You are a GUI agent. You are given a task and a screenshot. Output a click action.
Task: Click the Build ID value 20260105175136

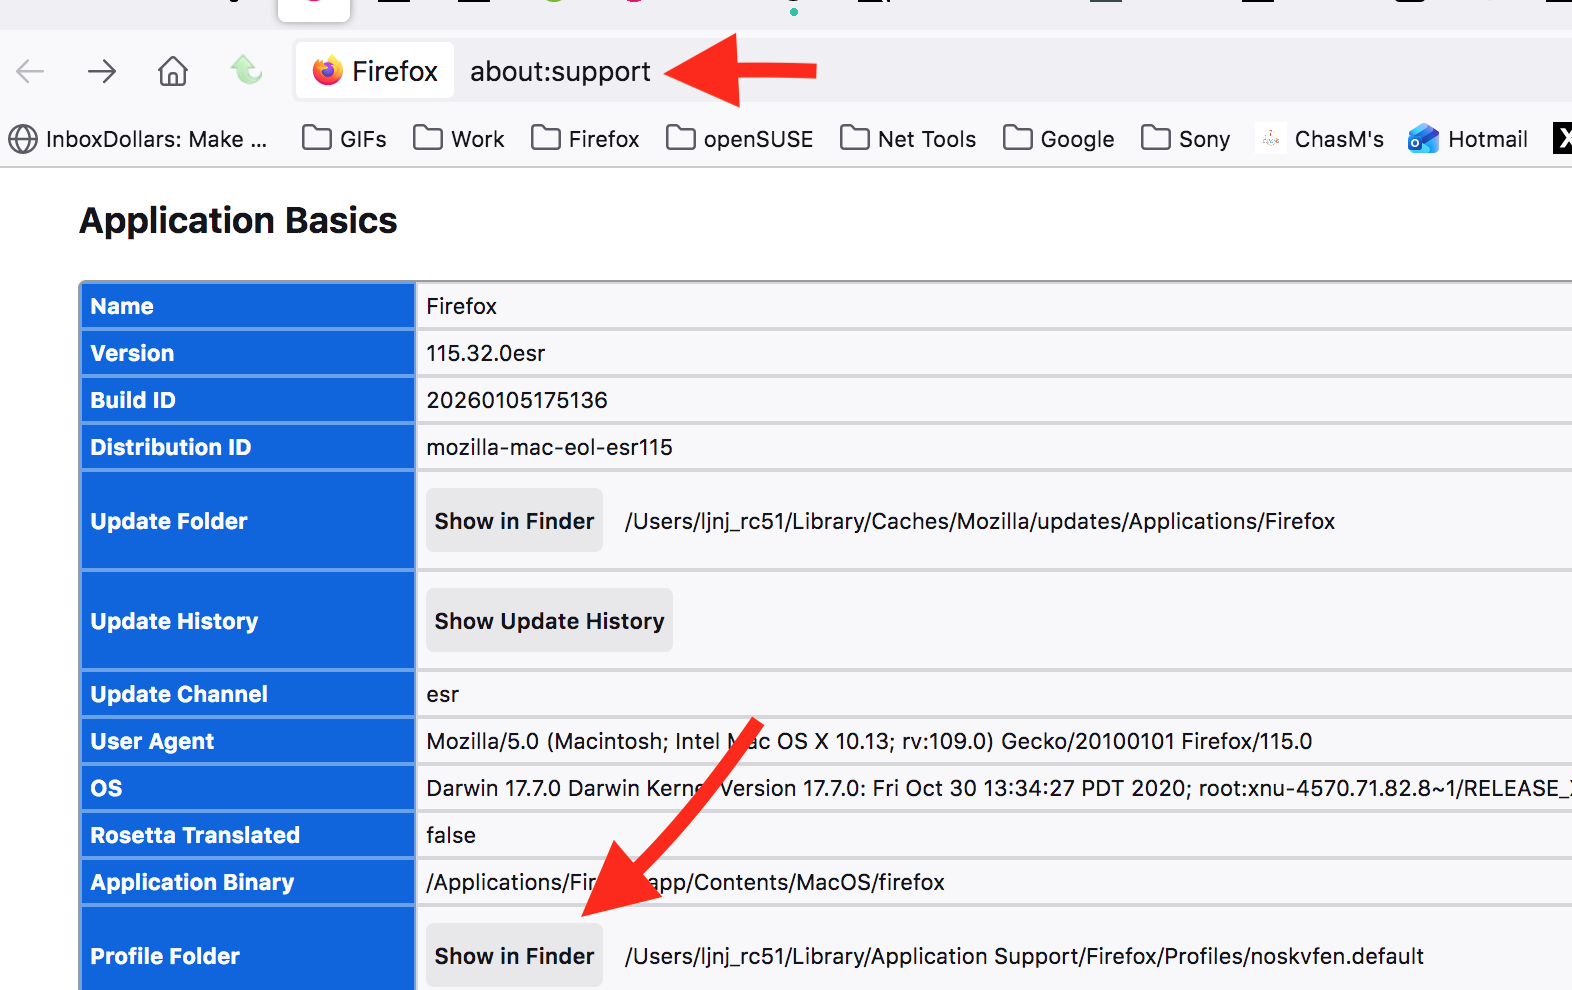coord(517,400)
